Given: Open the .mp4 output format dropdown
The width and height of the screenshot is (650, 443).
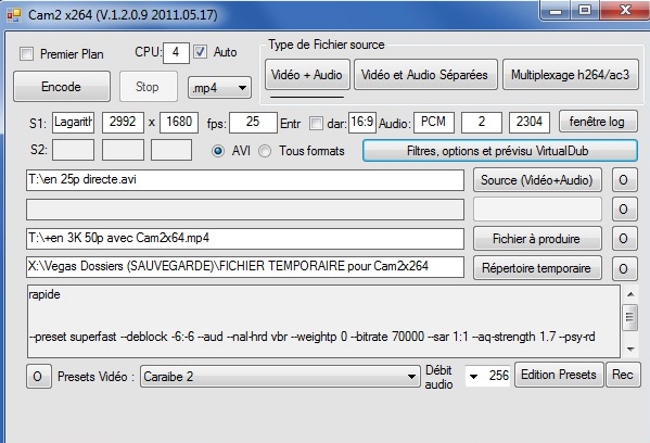Looking at the screenshot, I should (220, 87).
